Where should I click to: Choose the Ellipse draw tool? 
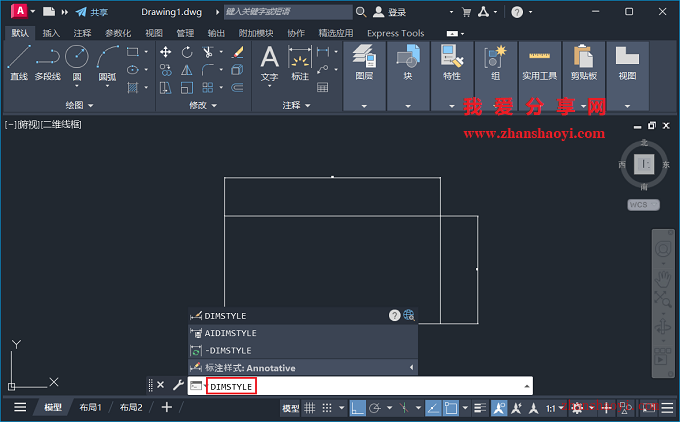[133, 70]
